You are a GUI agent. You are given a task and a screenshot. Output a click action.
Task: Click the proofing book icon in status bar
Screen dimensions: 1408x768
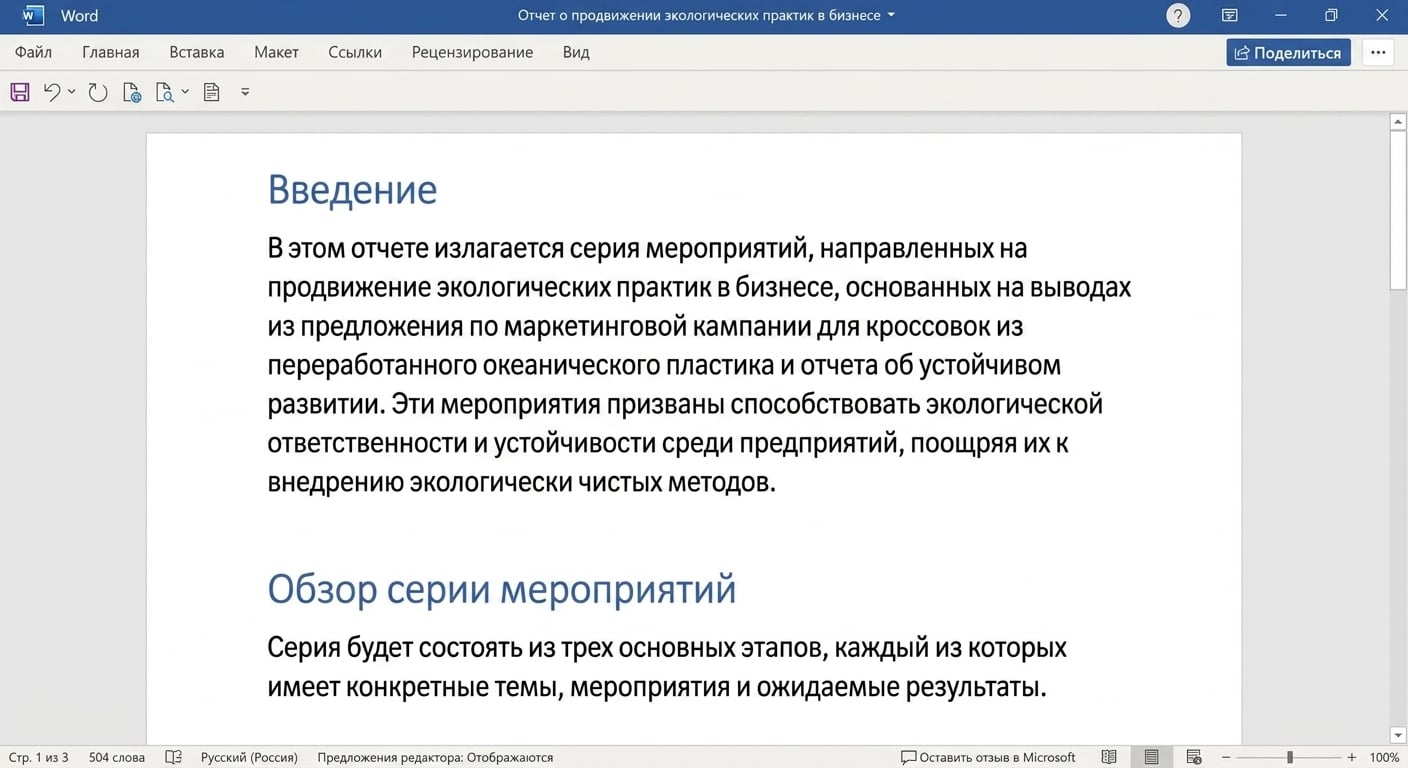click(x=173, y=757)
